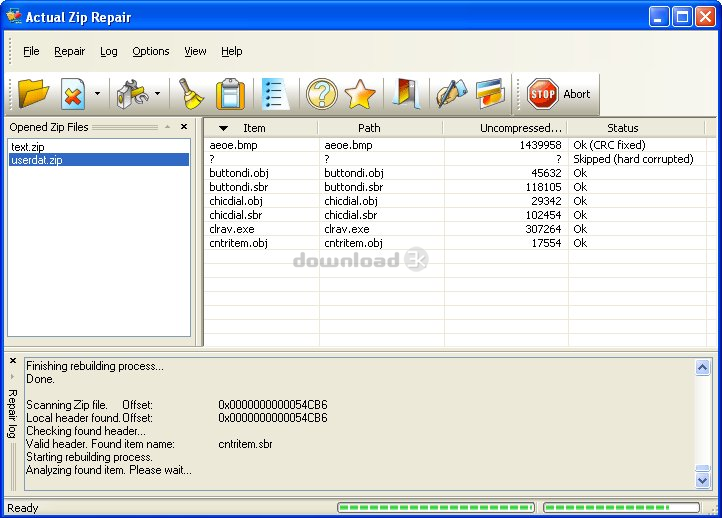Screen dimensions: 722x518
Task: Click 'Finishing rebuilding process...' log line
Action: coord(95,366)
